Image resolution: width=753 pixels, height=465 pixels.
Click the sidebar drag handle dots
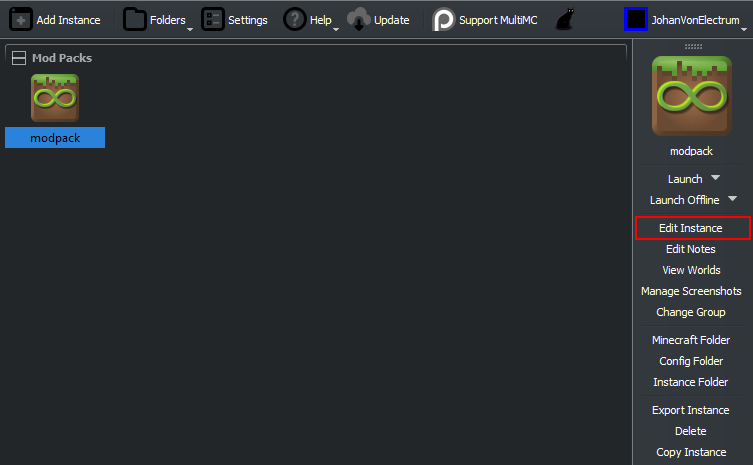[693, 47]
